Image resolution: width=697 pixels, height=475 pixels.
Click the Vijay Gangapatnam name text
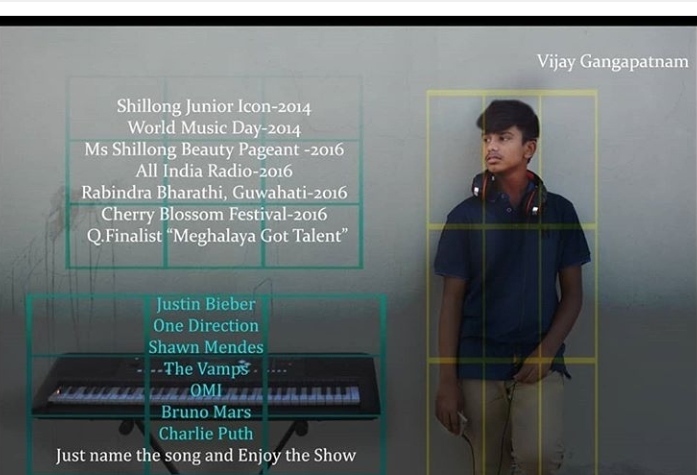click(612, 62)
